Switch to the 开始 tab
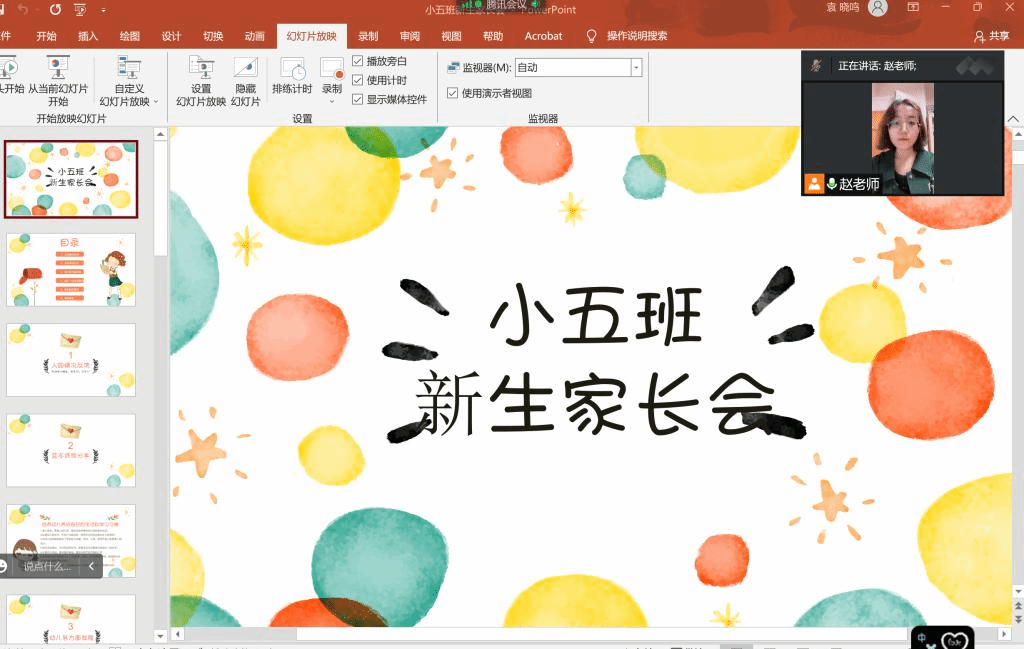 [x=46, y=36]
